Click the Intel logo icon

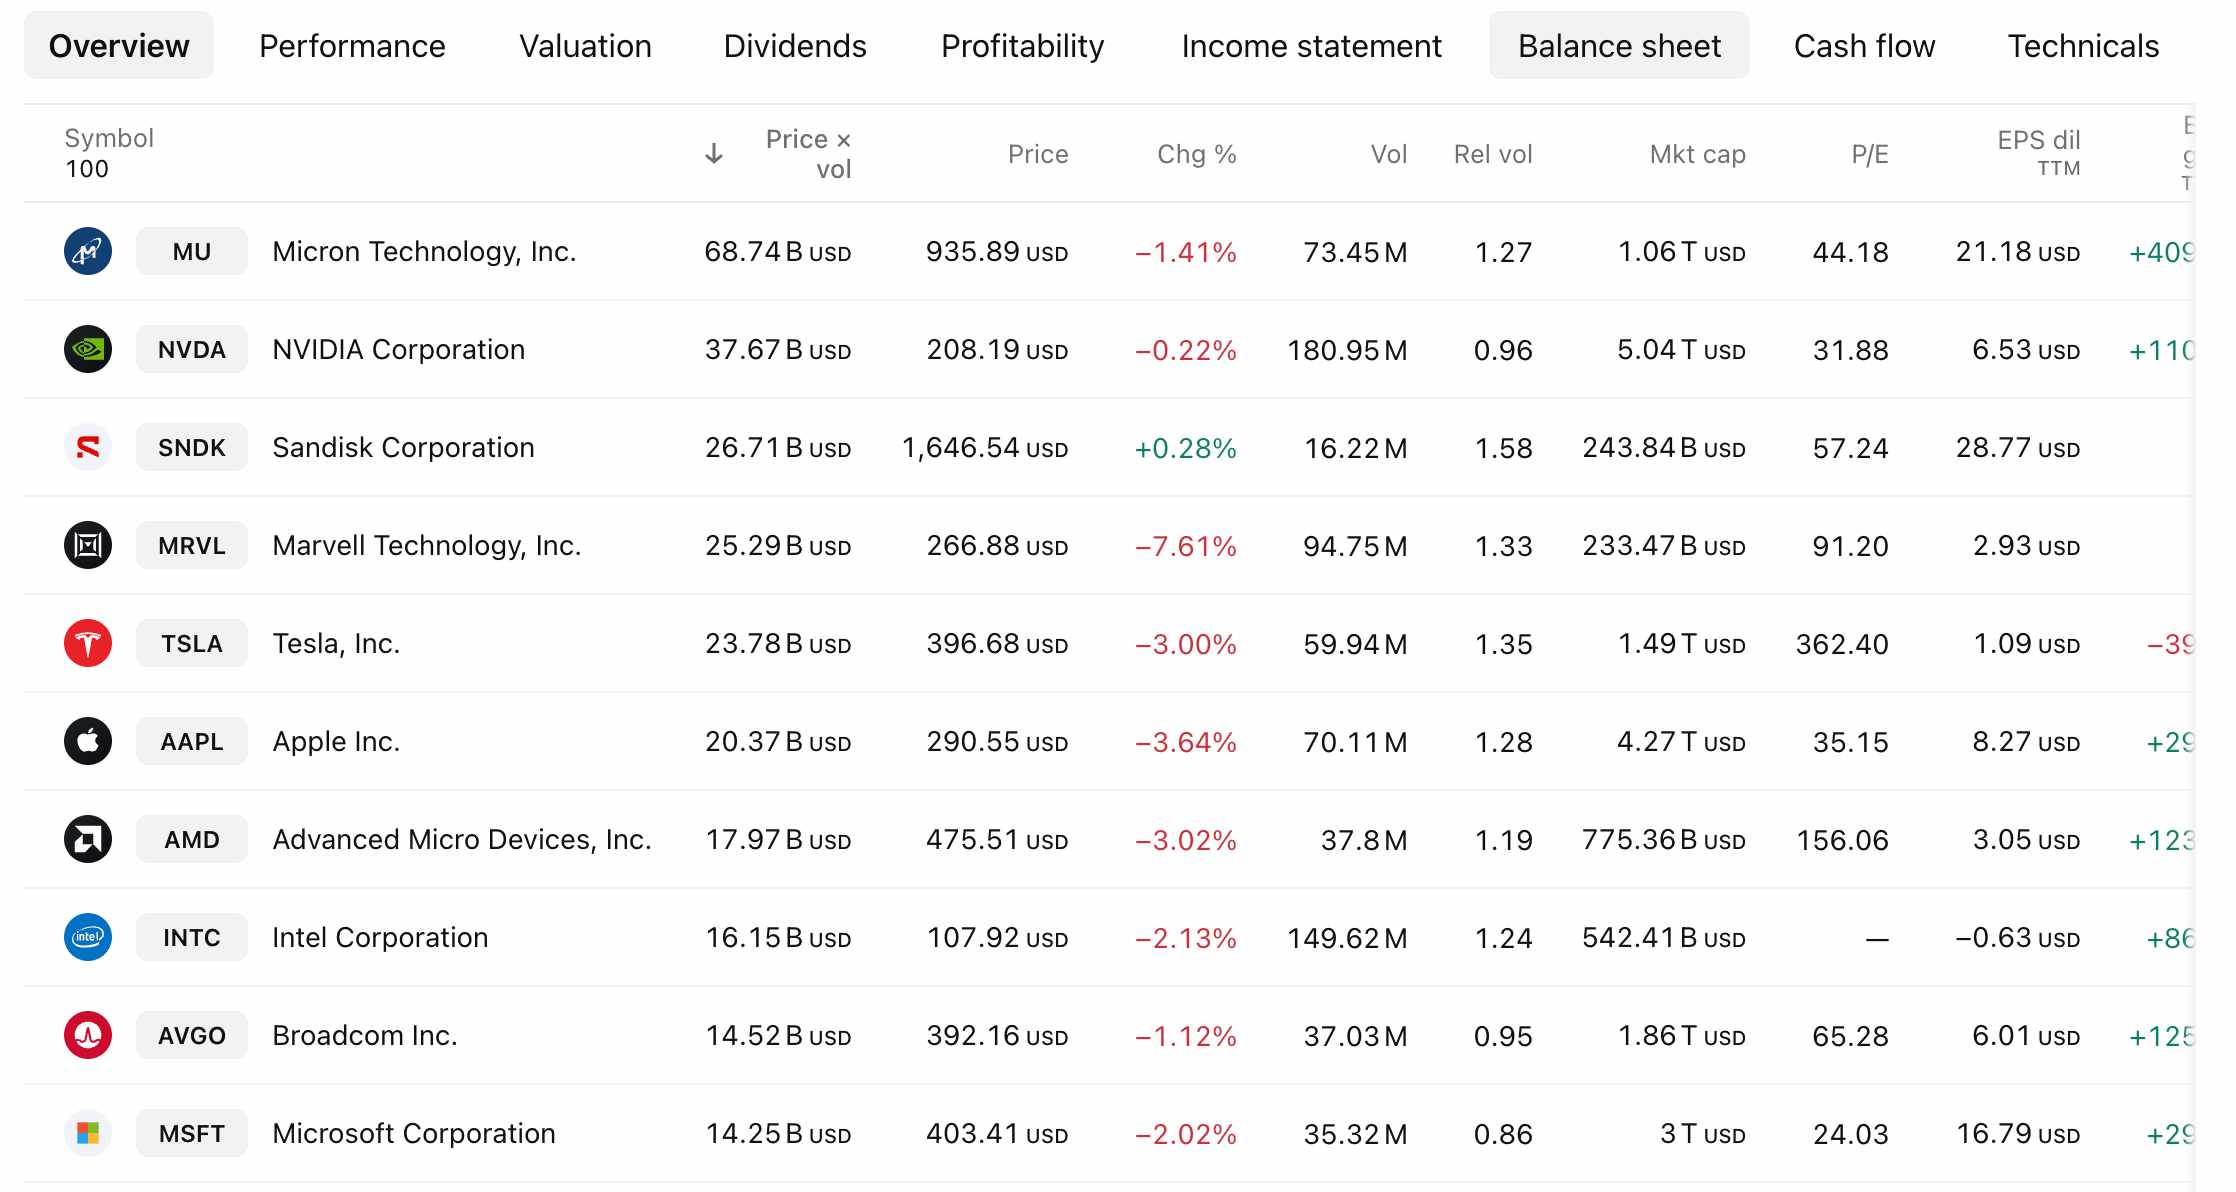88,937
